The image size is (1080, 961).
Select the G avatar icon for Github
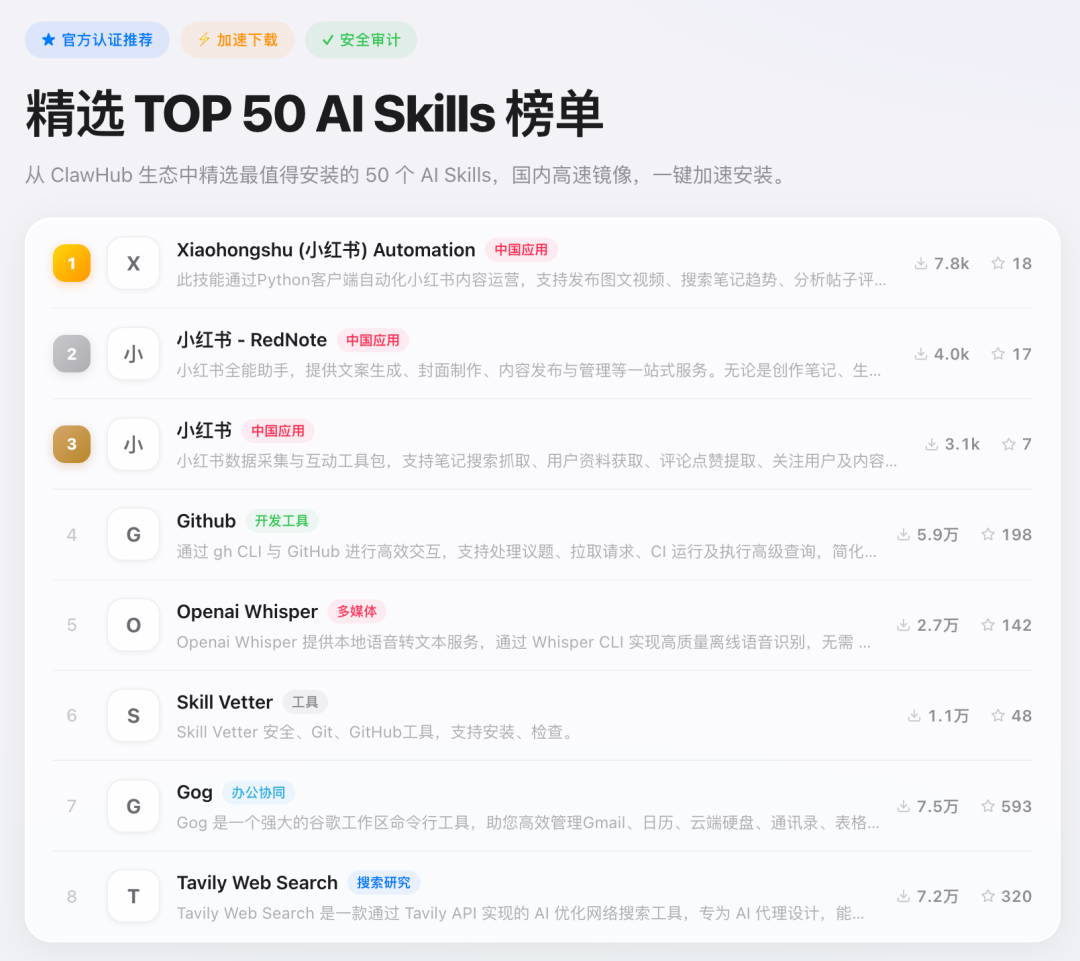coord(133,534)
